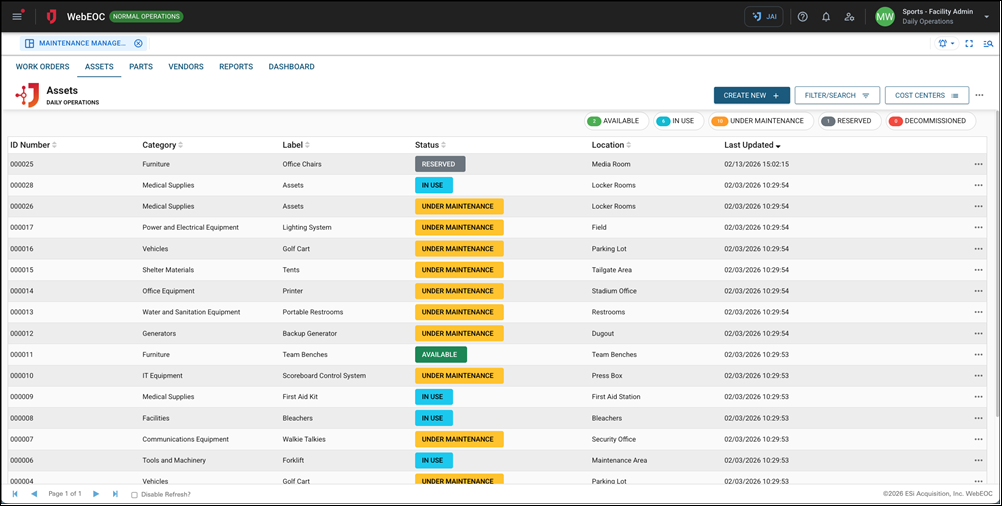Sort by the Last Updated column

pos(751,145)
